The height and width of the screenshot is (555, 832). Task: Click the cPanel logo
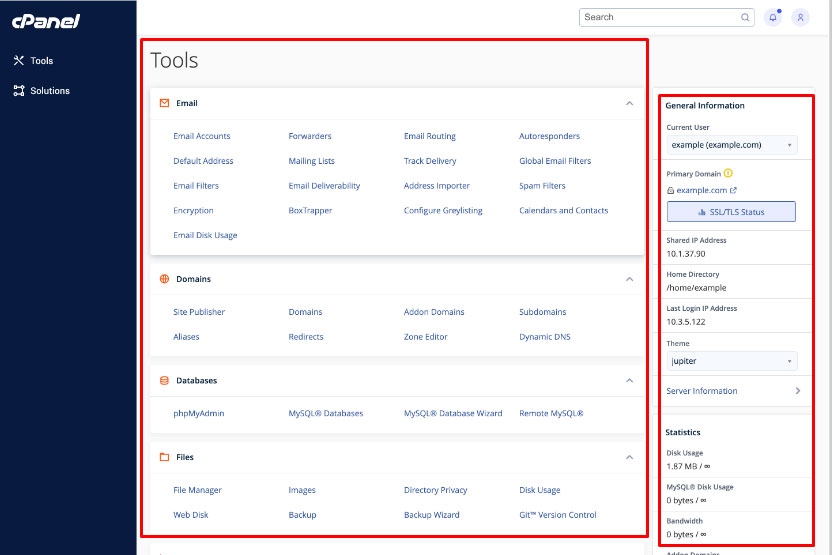coord(46,21)
